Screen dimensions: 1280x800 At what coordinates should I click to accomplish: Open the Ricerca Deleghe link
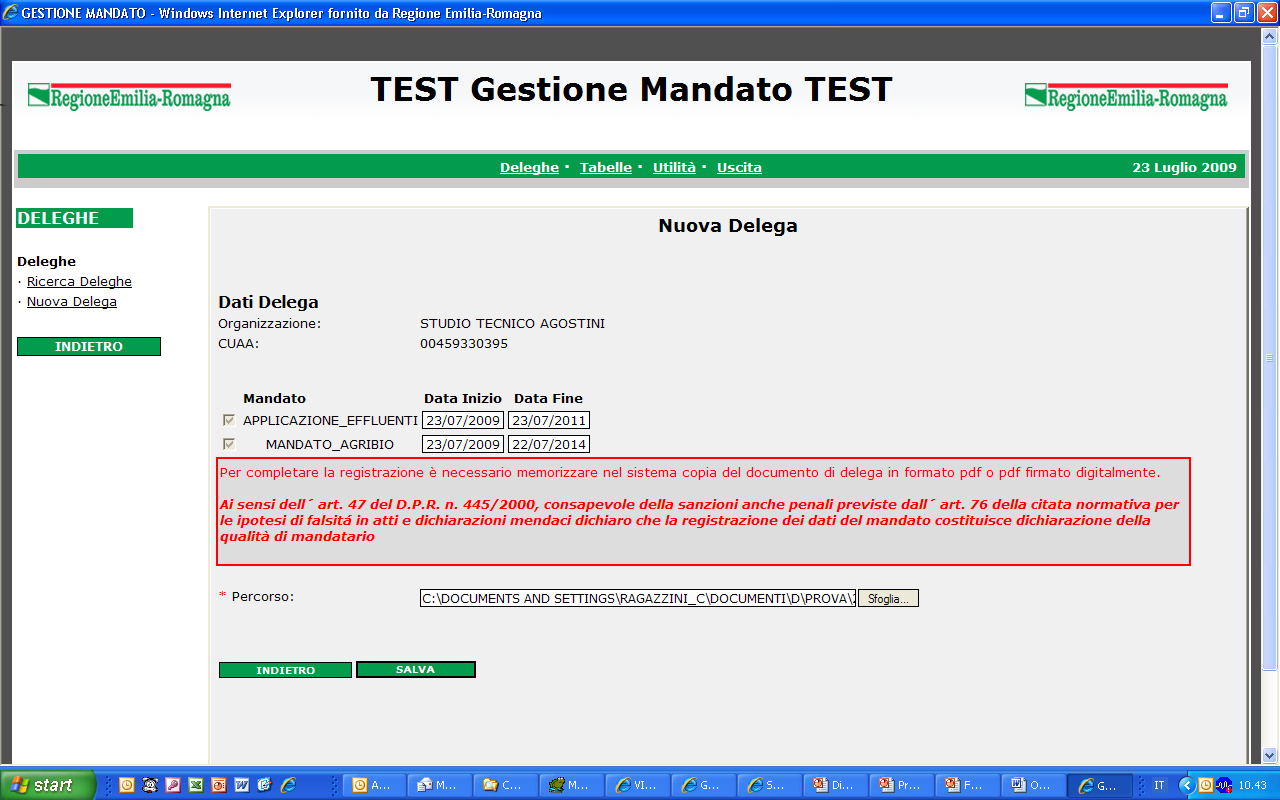79,282
